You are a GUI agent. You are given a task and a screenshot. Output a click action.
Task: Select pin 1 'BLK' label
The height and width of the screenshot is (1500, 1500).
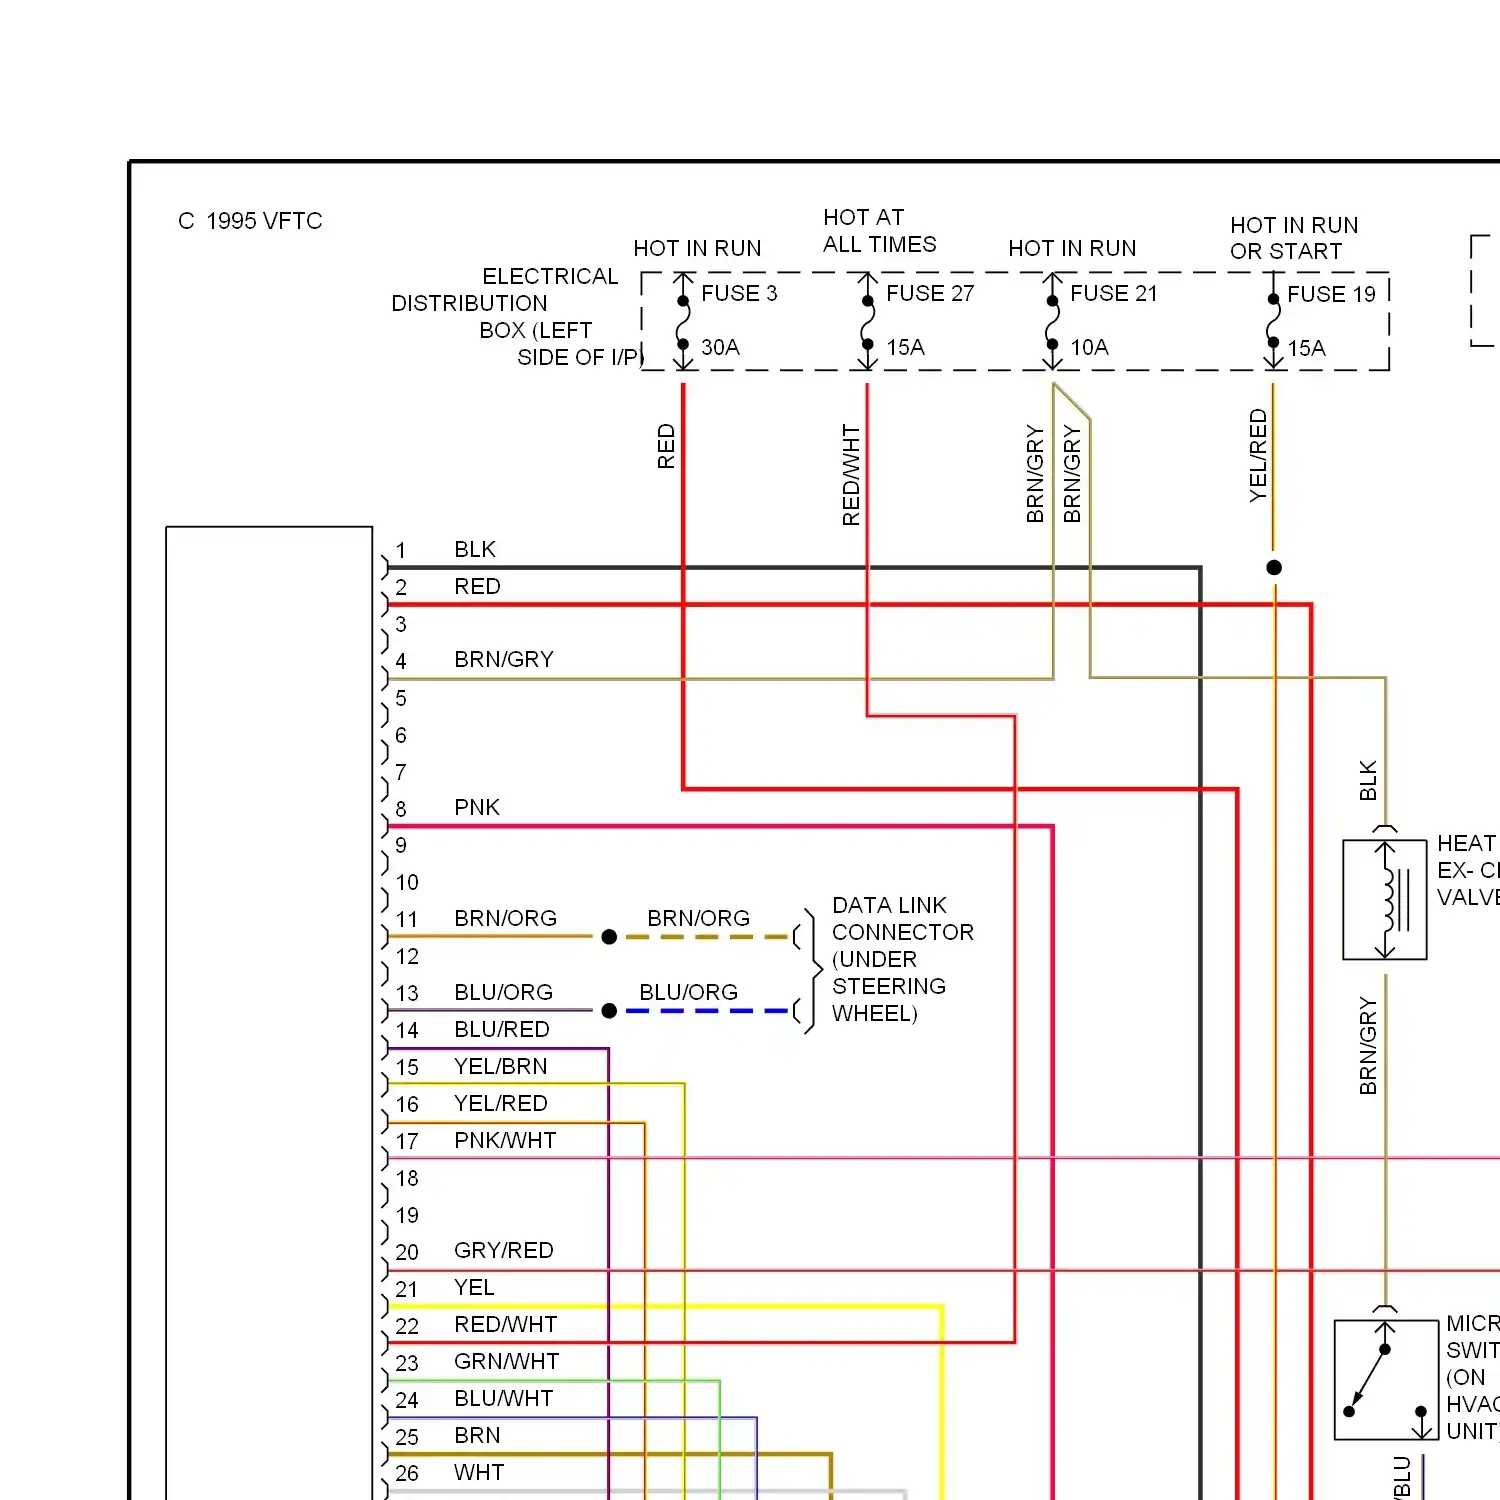coord(475,549)
